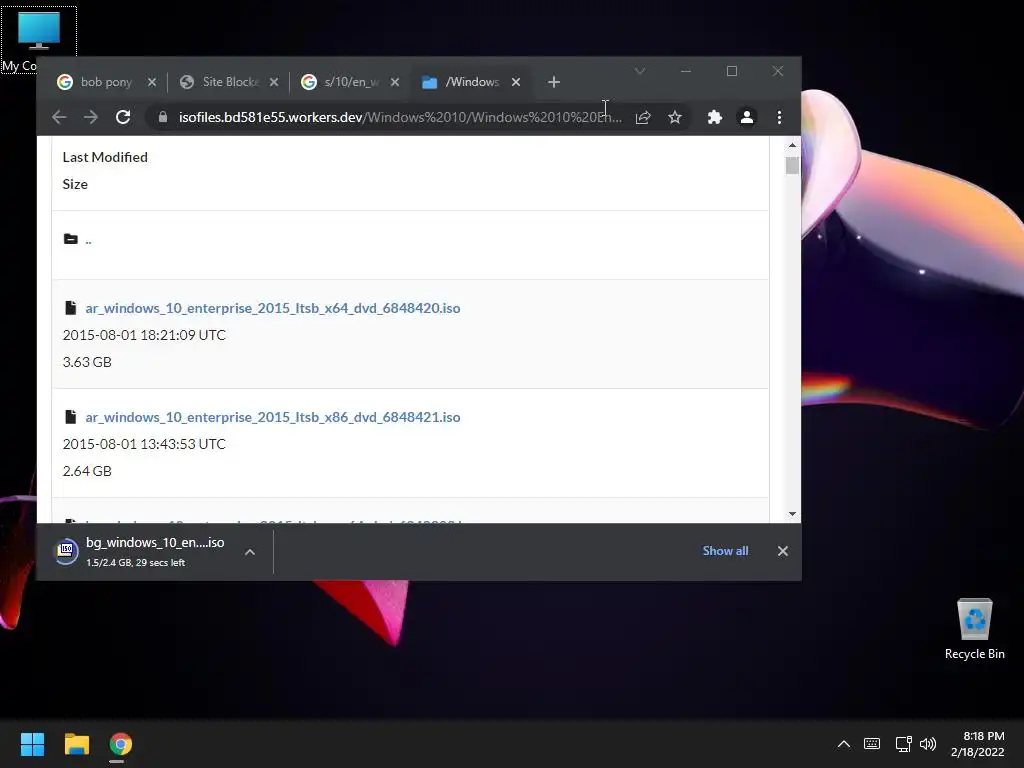This screenshot has height=768, width=1024.
Task: Close the 'Site Blocke' tab
Action: pos(274,82)
